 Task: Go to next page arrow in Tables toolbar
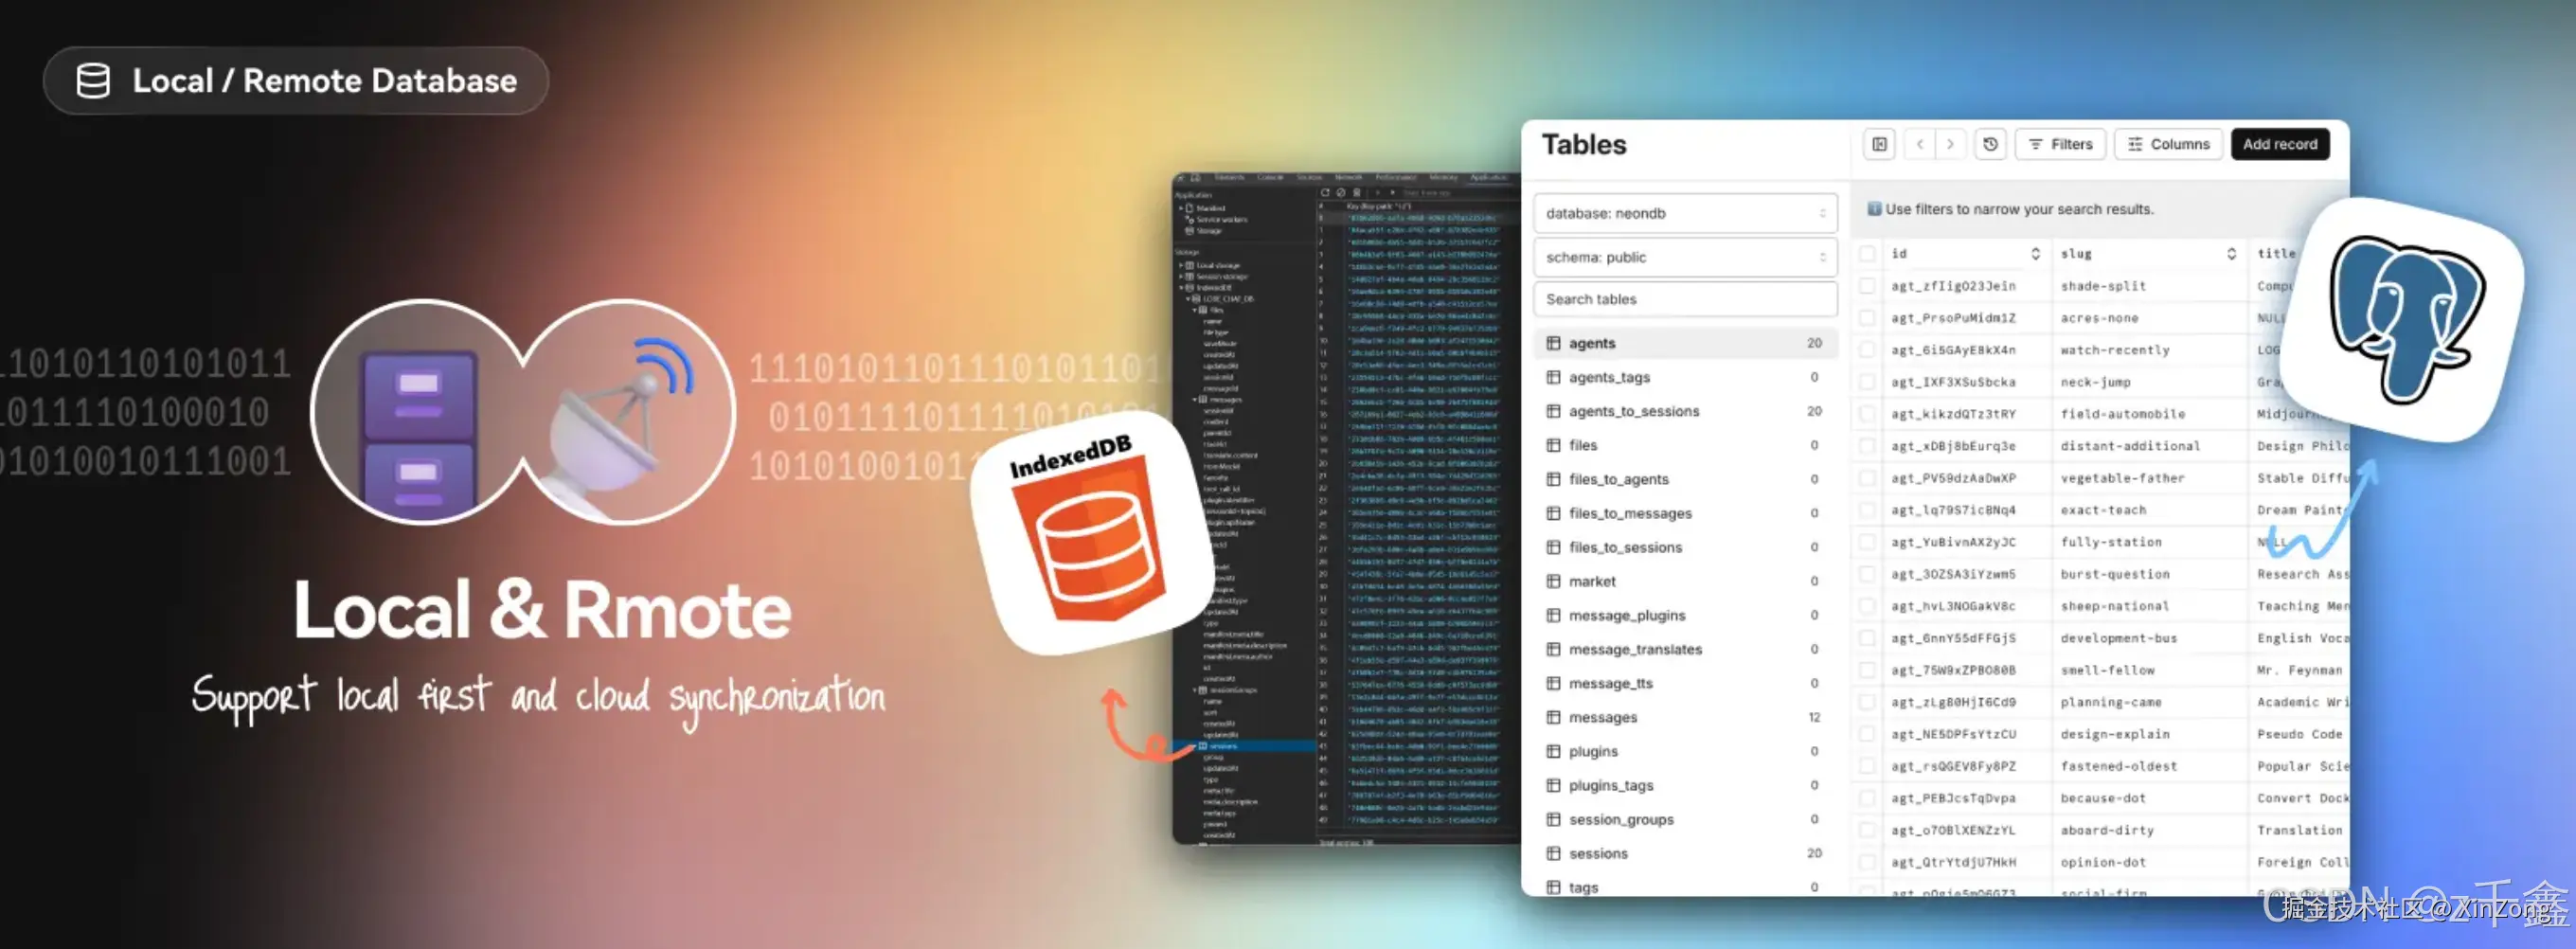(x=1950, y=144)
